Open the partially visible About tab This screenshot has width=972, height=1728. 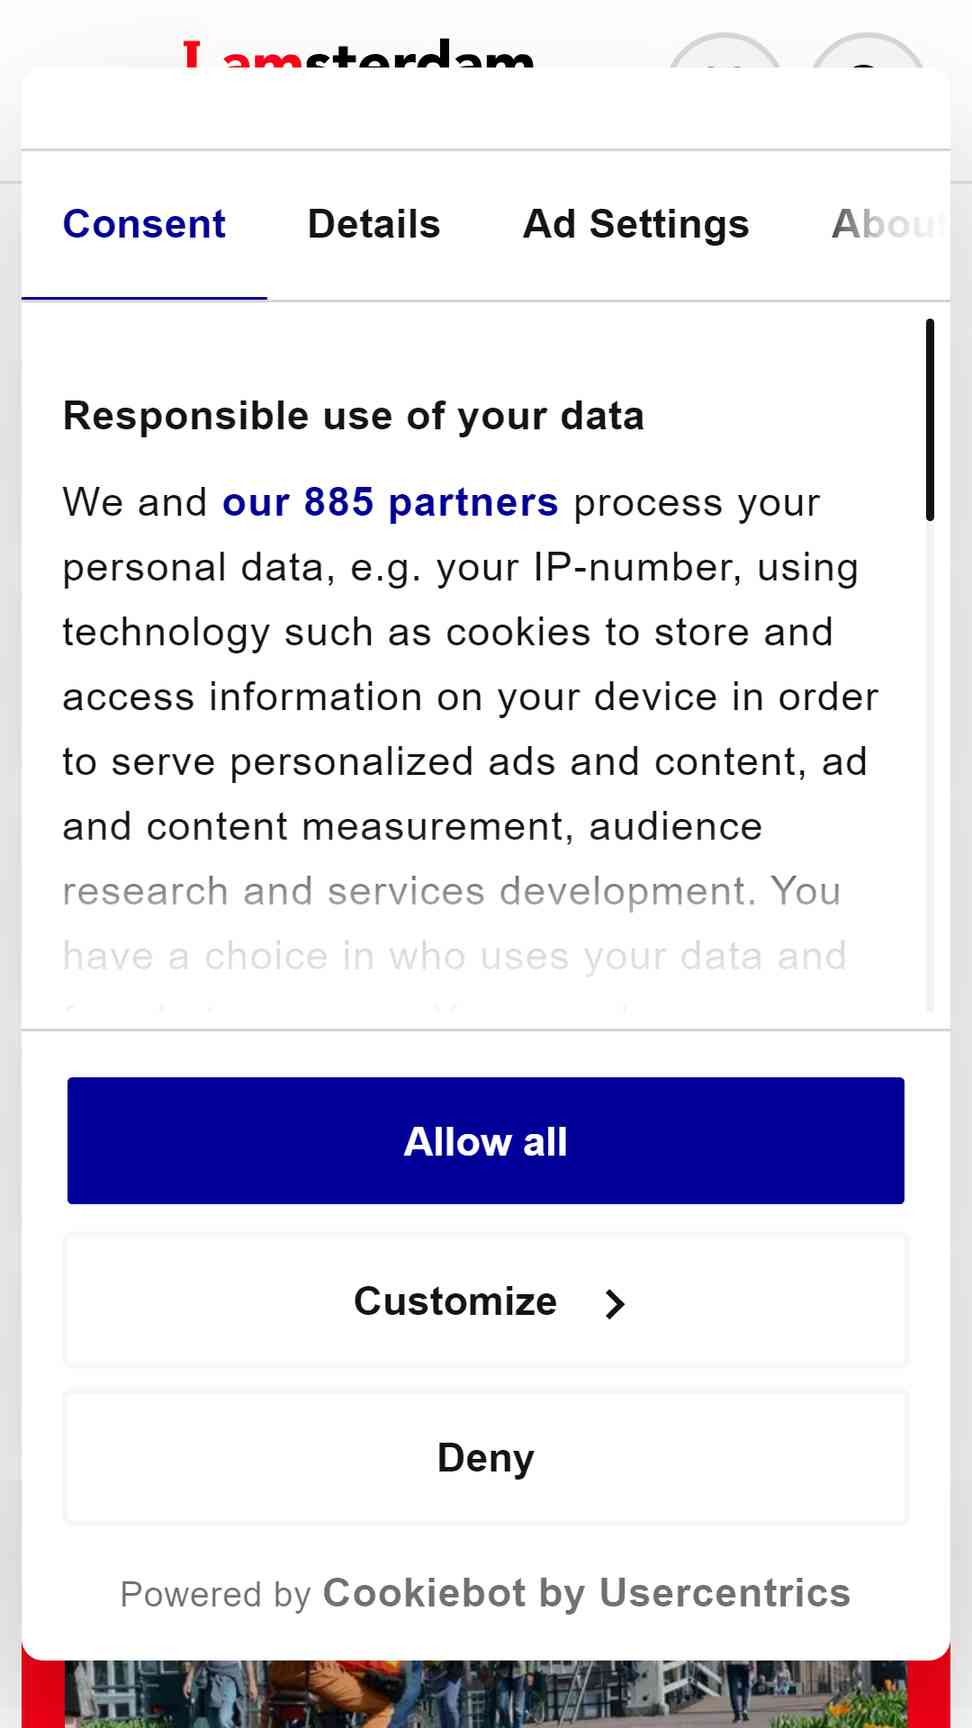[889, 225]
